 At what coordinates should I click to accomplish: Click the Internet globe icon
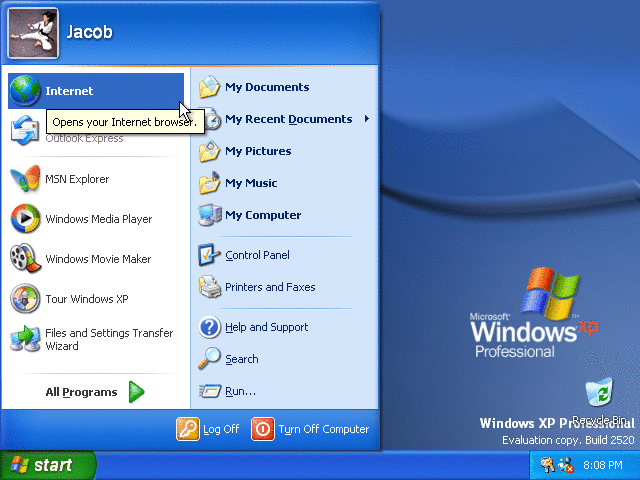[x=25, y=91]
